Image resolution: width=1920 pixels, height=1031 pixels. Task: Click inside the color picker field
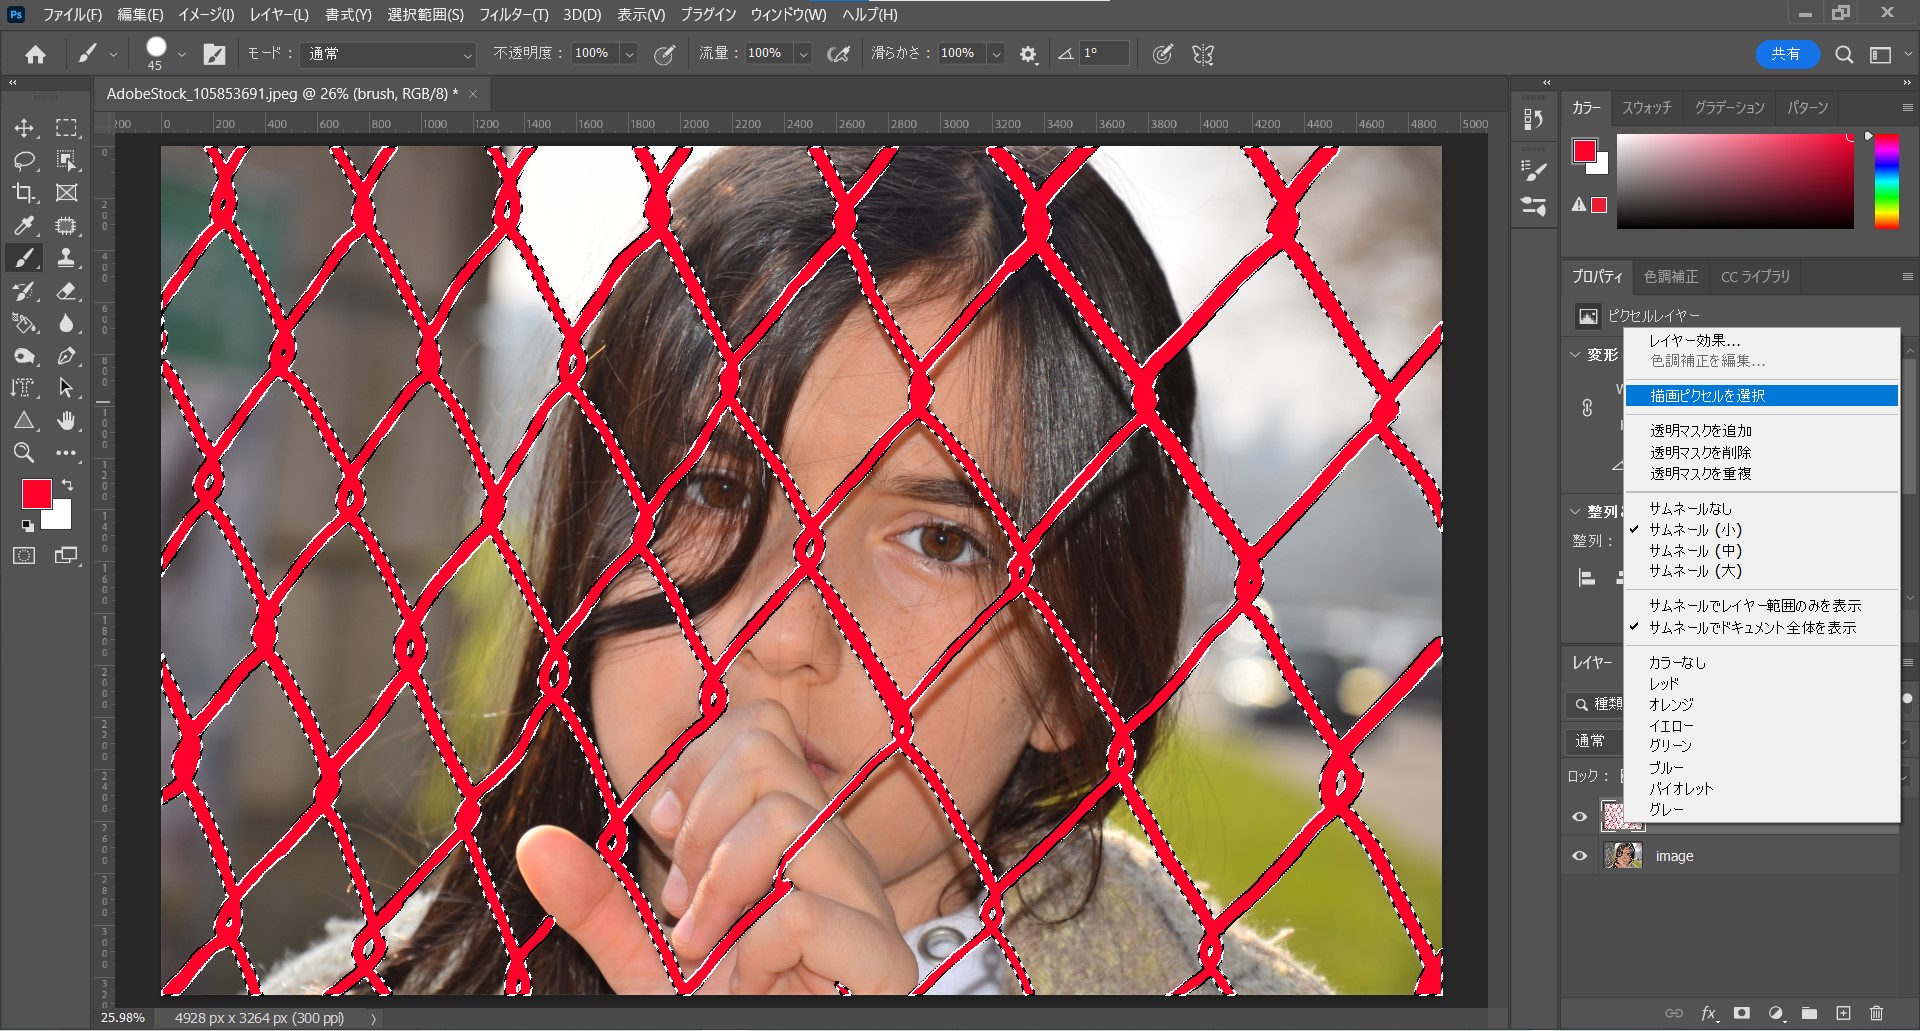point(1735,181)
